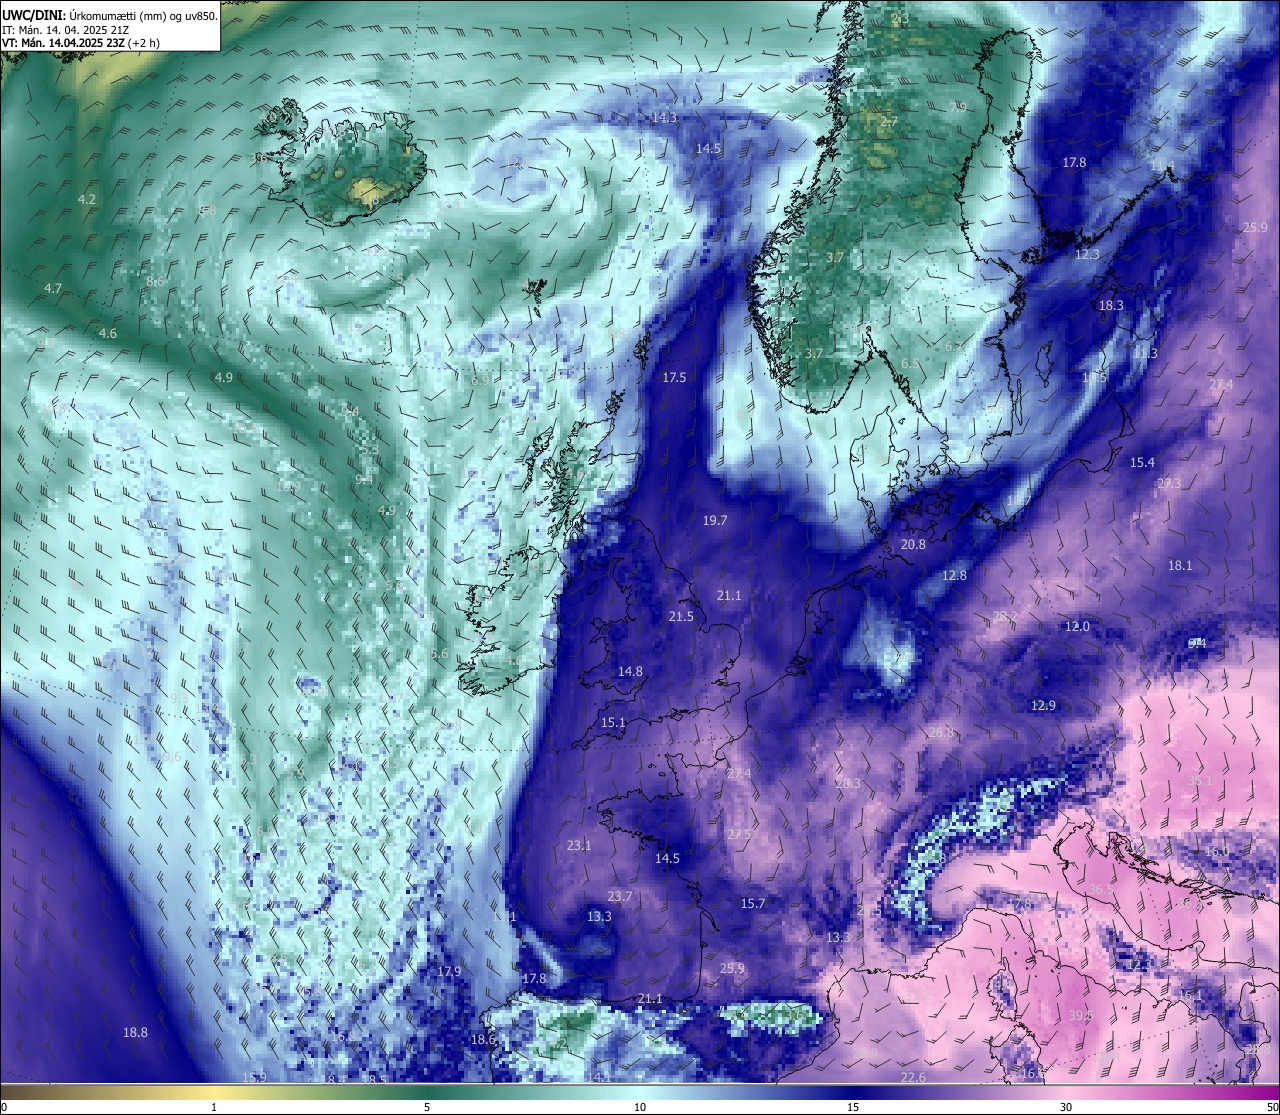Click the "1" tick on the color scale
The image size is (1280, 1115).
pyautogui.click(x=214, y=1107)
